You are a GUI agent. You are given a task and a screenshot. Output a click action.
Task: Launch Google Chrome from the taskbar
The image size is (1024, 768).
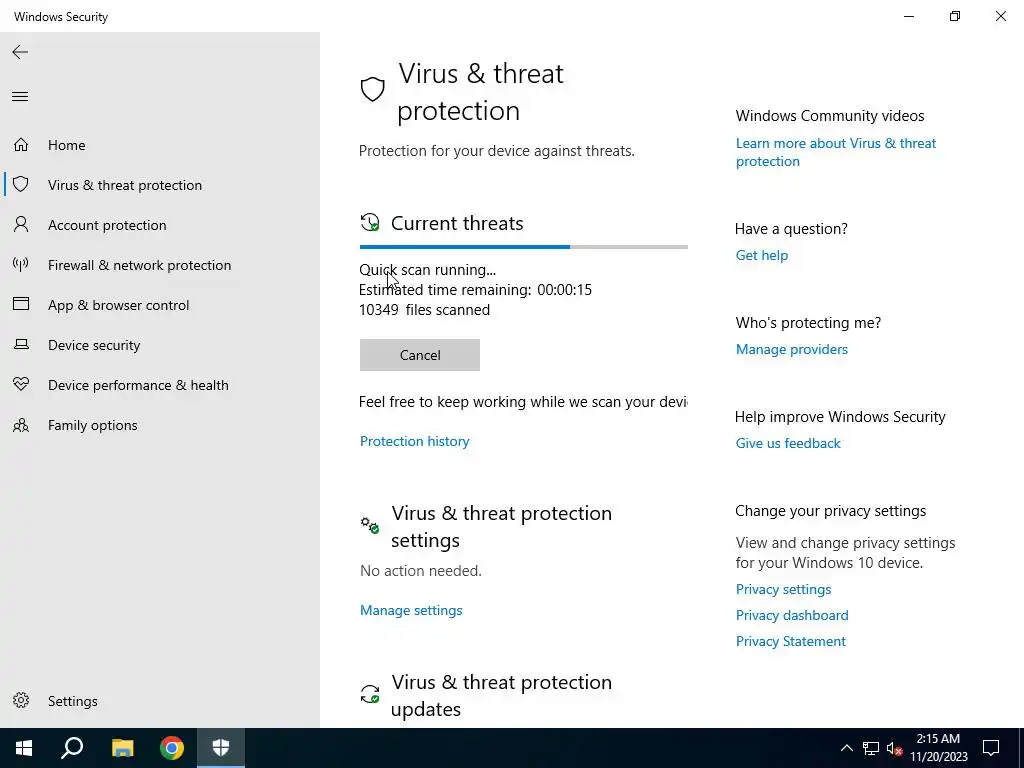[172, 748]
